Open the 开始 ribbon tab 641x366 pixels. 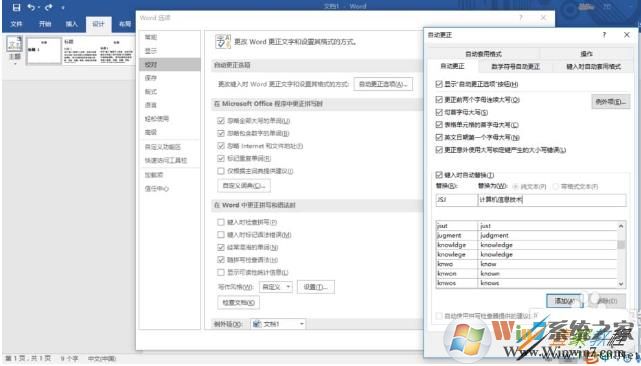(x=45, y=24)
